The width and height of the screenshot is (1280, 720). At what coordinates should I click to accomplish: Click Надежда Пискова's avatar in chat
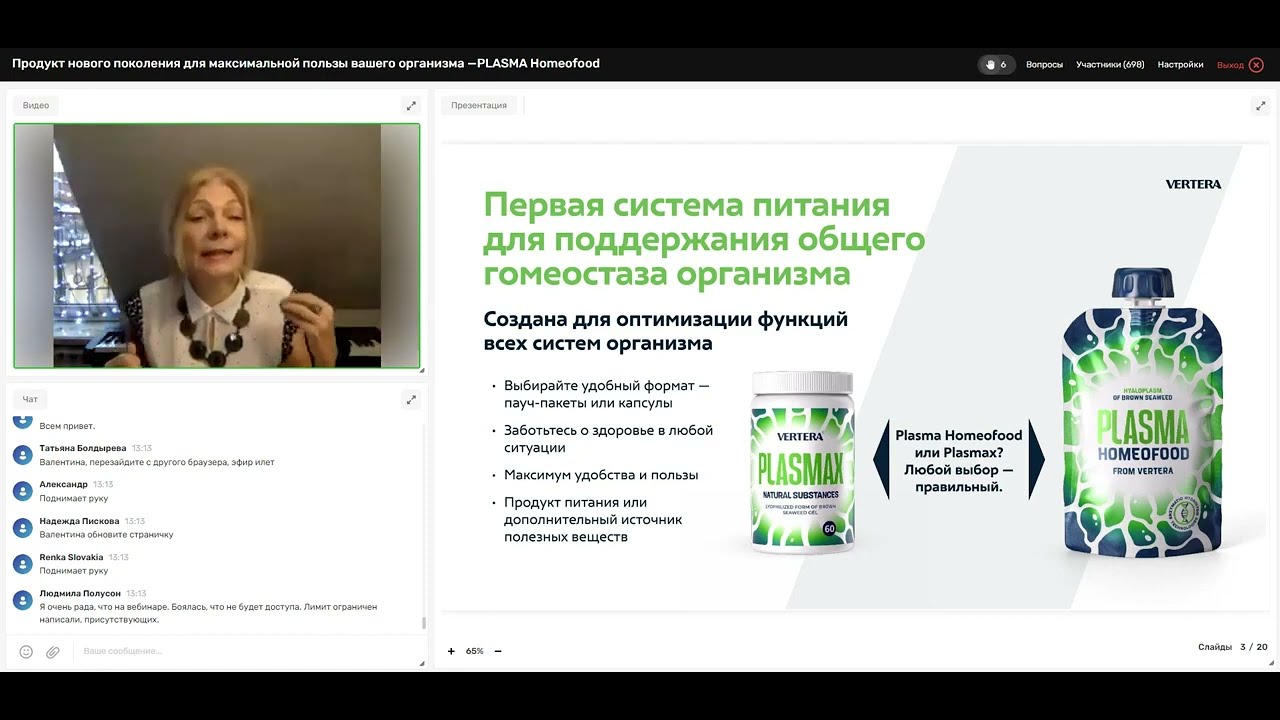tap(23, 527)
